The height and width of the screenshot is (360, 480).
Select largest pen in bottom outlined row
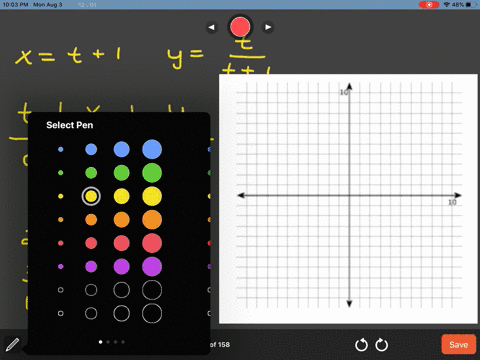pyautogui.click(x=152, y=313)
